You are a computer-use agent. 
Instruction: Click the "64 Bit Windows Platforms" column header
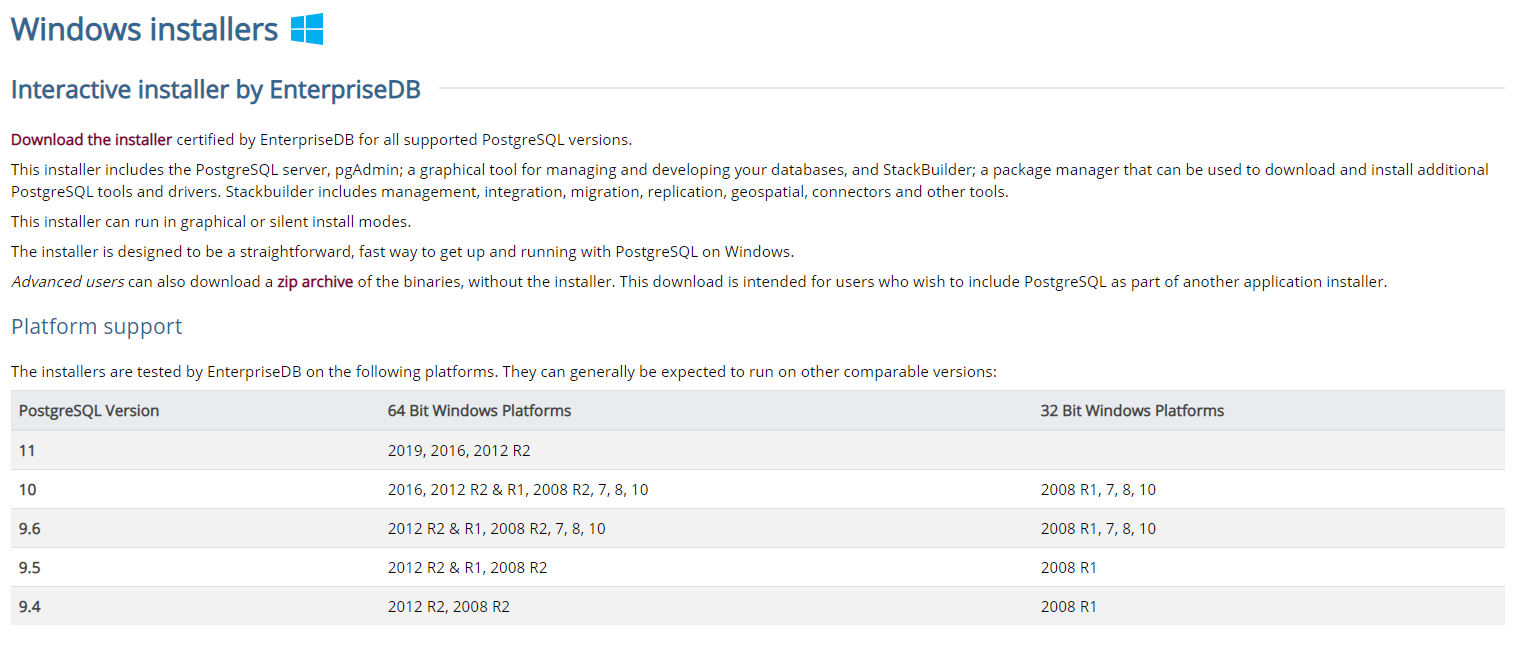[479, 411]
